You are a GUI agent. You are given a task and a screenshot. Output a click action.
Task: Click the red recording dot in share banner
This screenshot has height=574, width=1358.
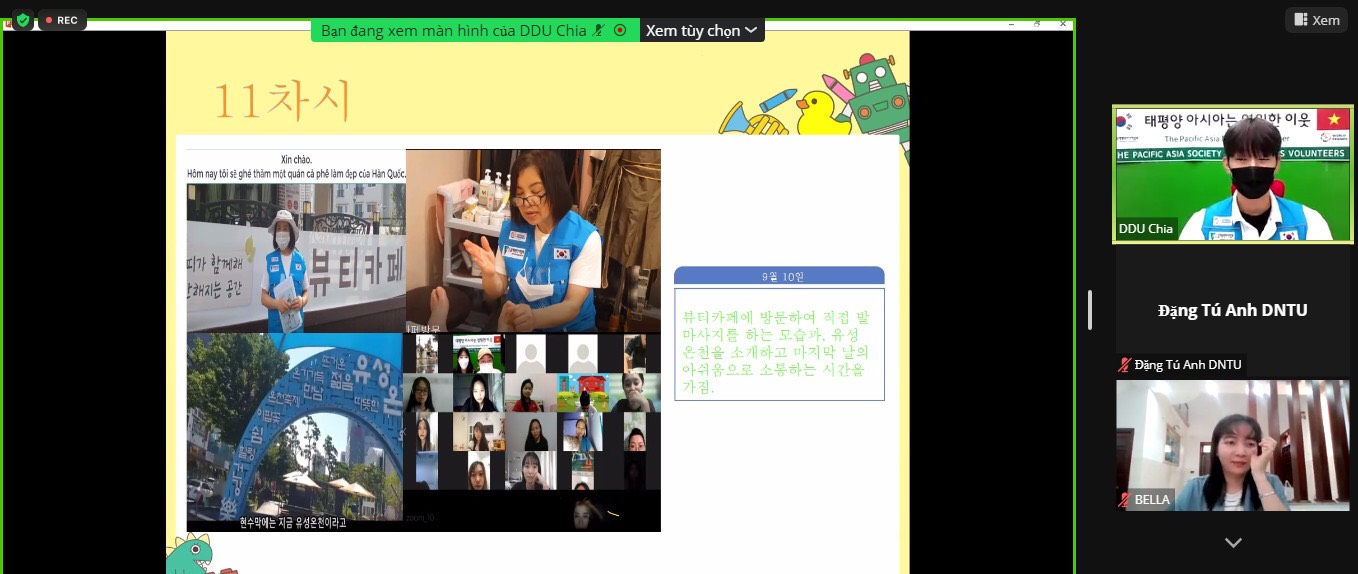coord(620,30)
